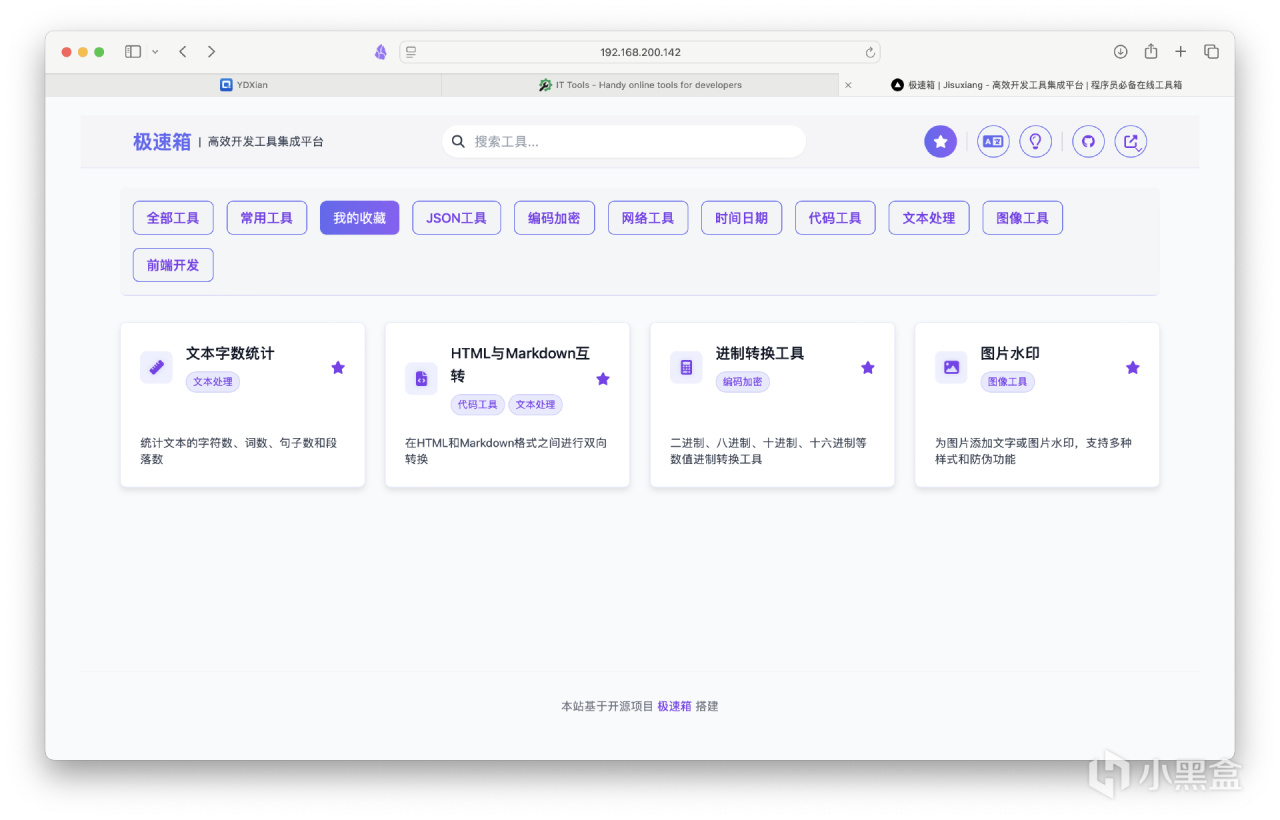Screen dimensions: 1280x820
Task: Click the 代码工具 tag on HTML与Markdown card
Action: click(x=478, y=405)
